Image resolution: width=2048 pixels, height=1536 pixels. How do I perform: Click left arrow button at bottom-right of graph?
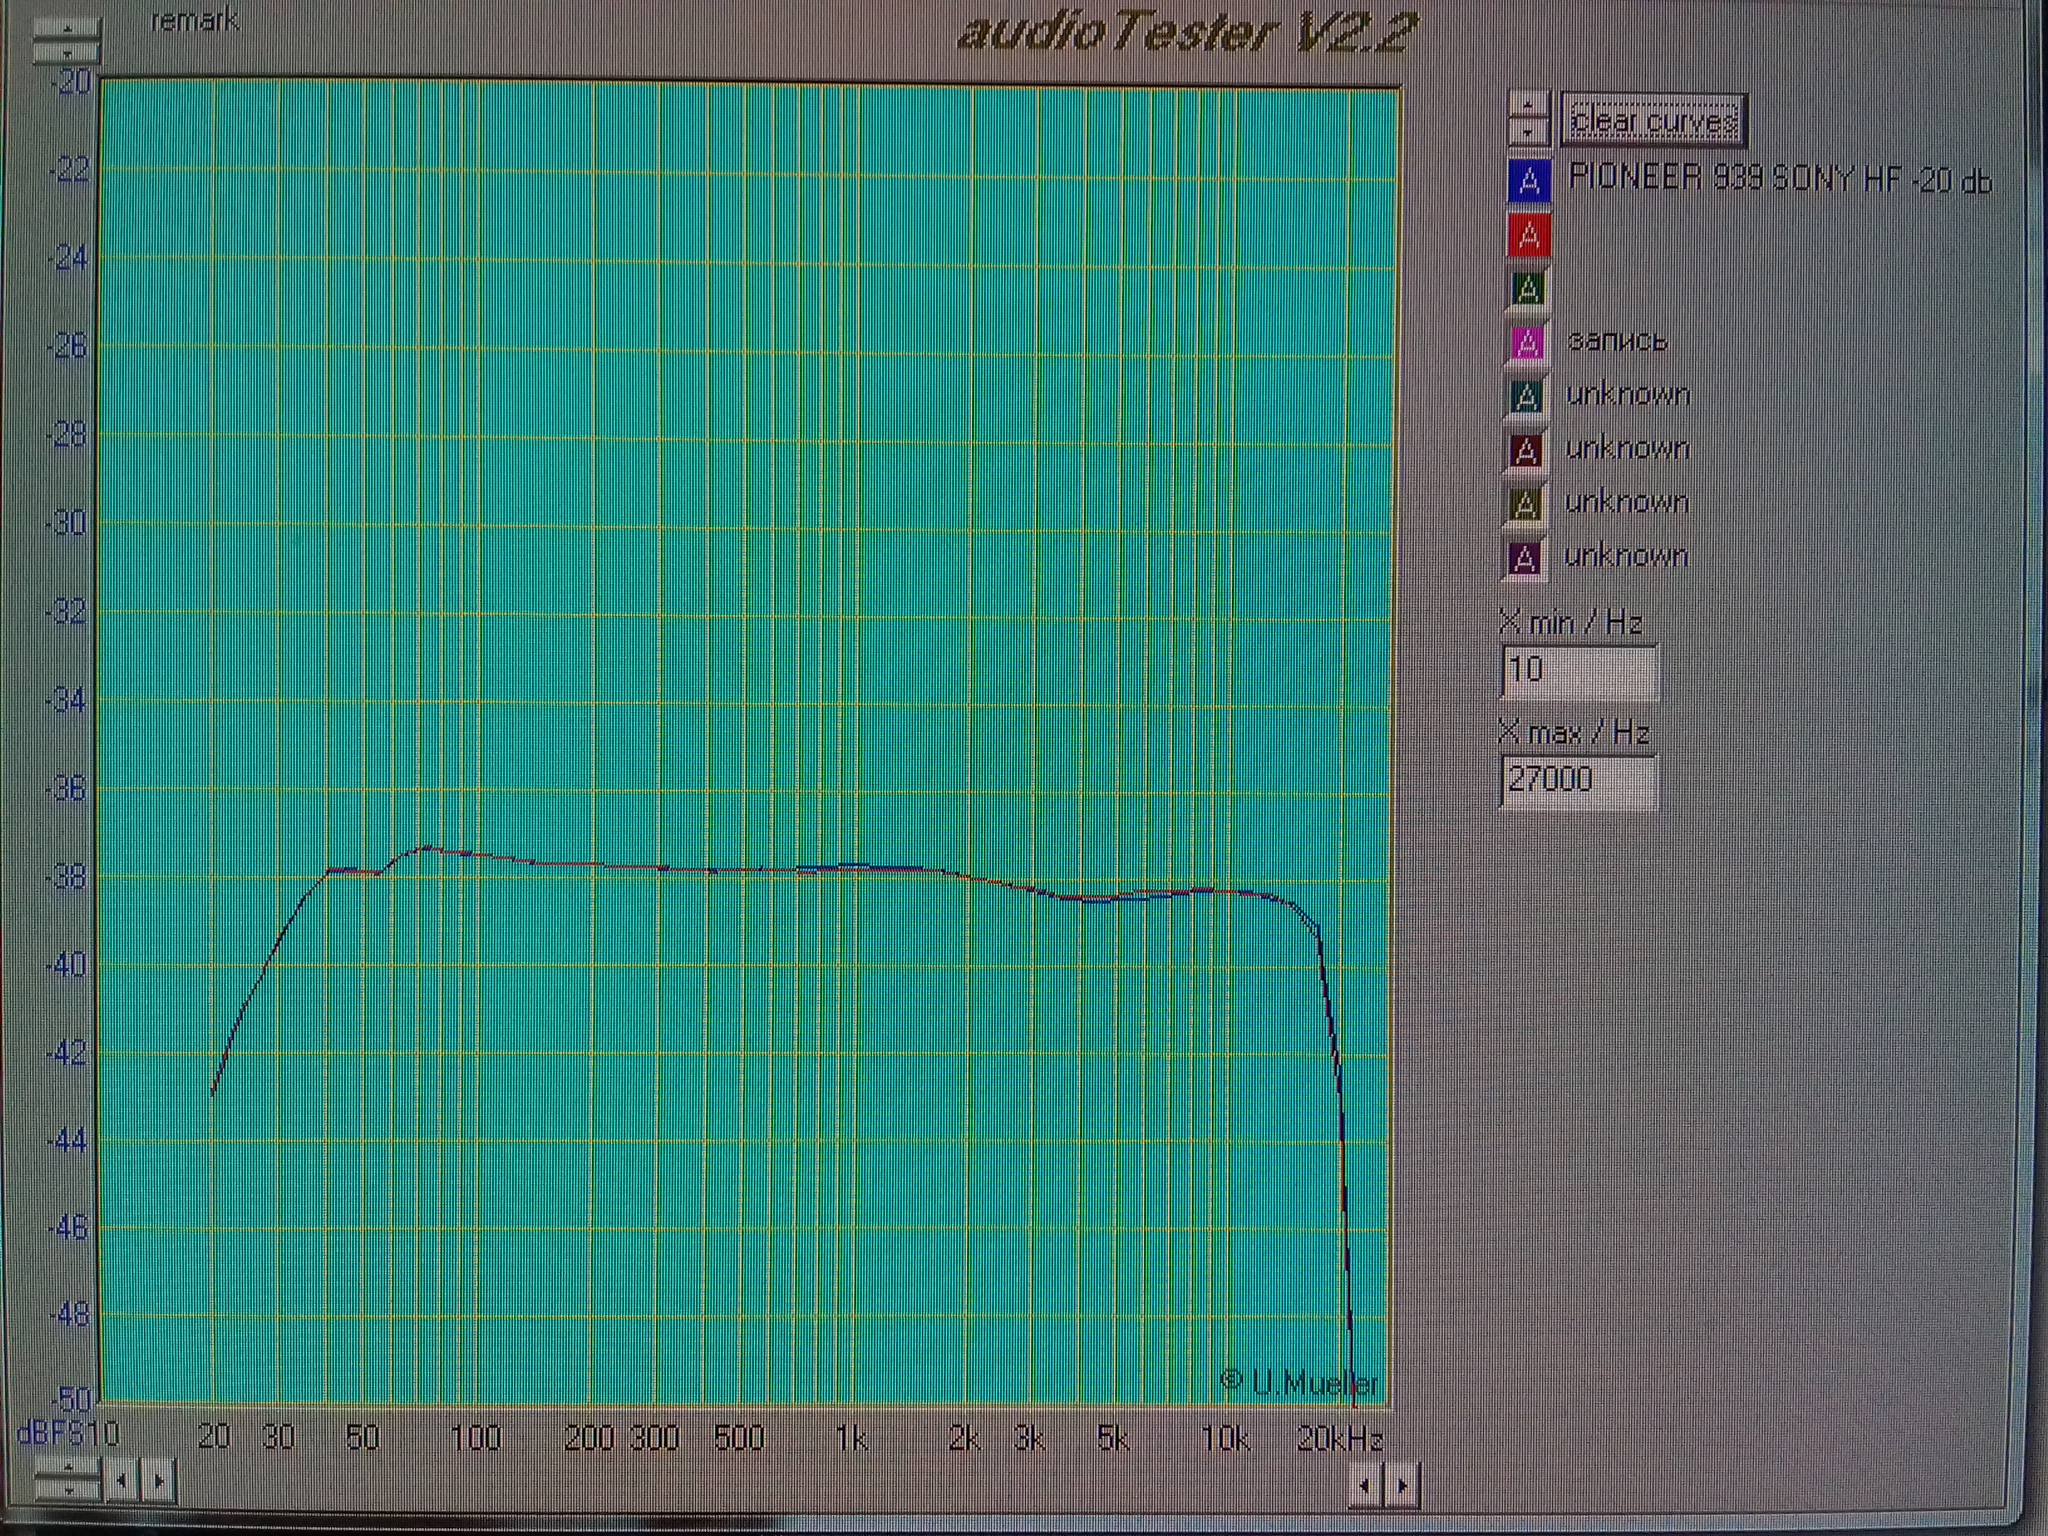click(1364, 1486)
